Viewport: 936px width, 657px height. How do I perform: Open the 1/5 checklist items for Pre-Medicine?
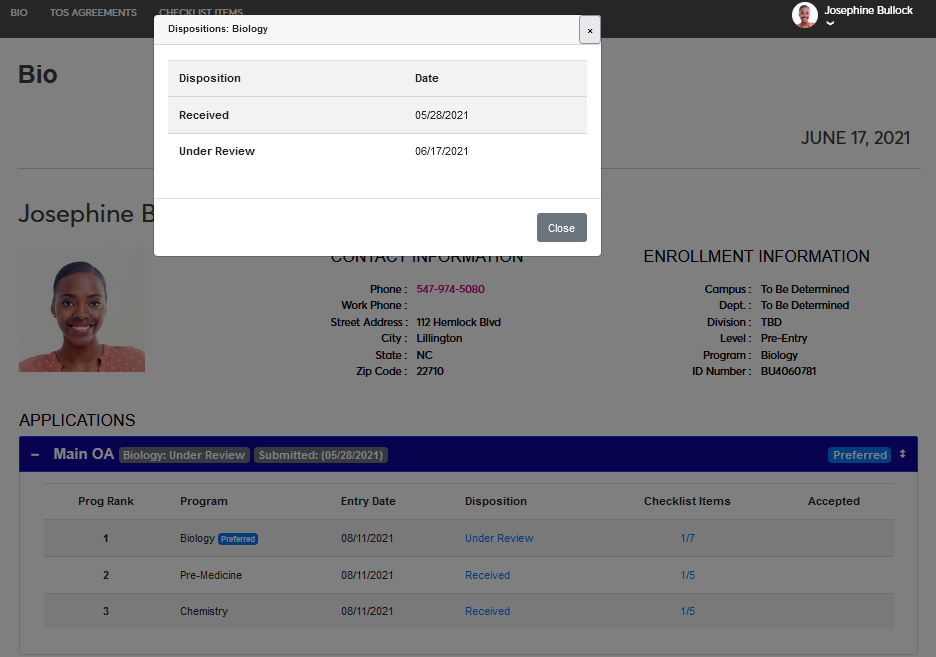[687, 575]
